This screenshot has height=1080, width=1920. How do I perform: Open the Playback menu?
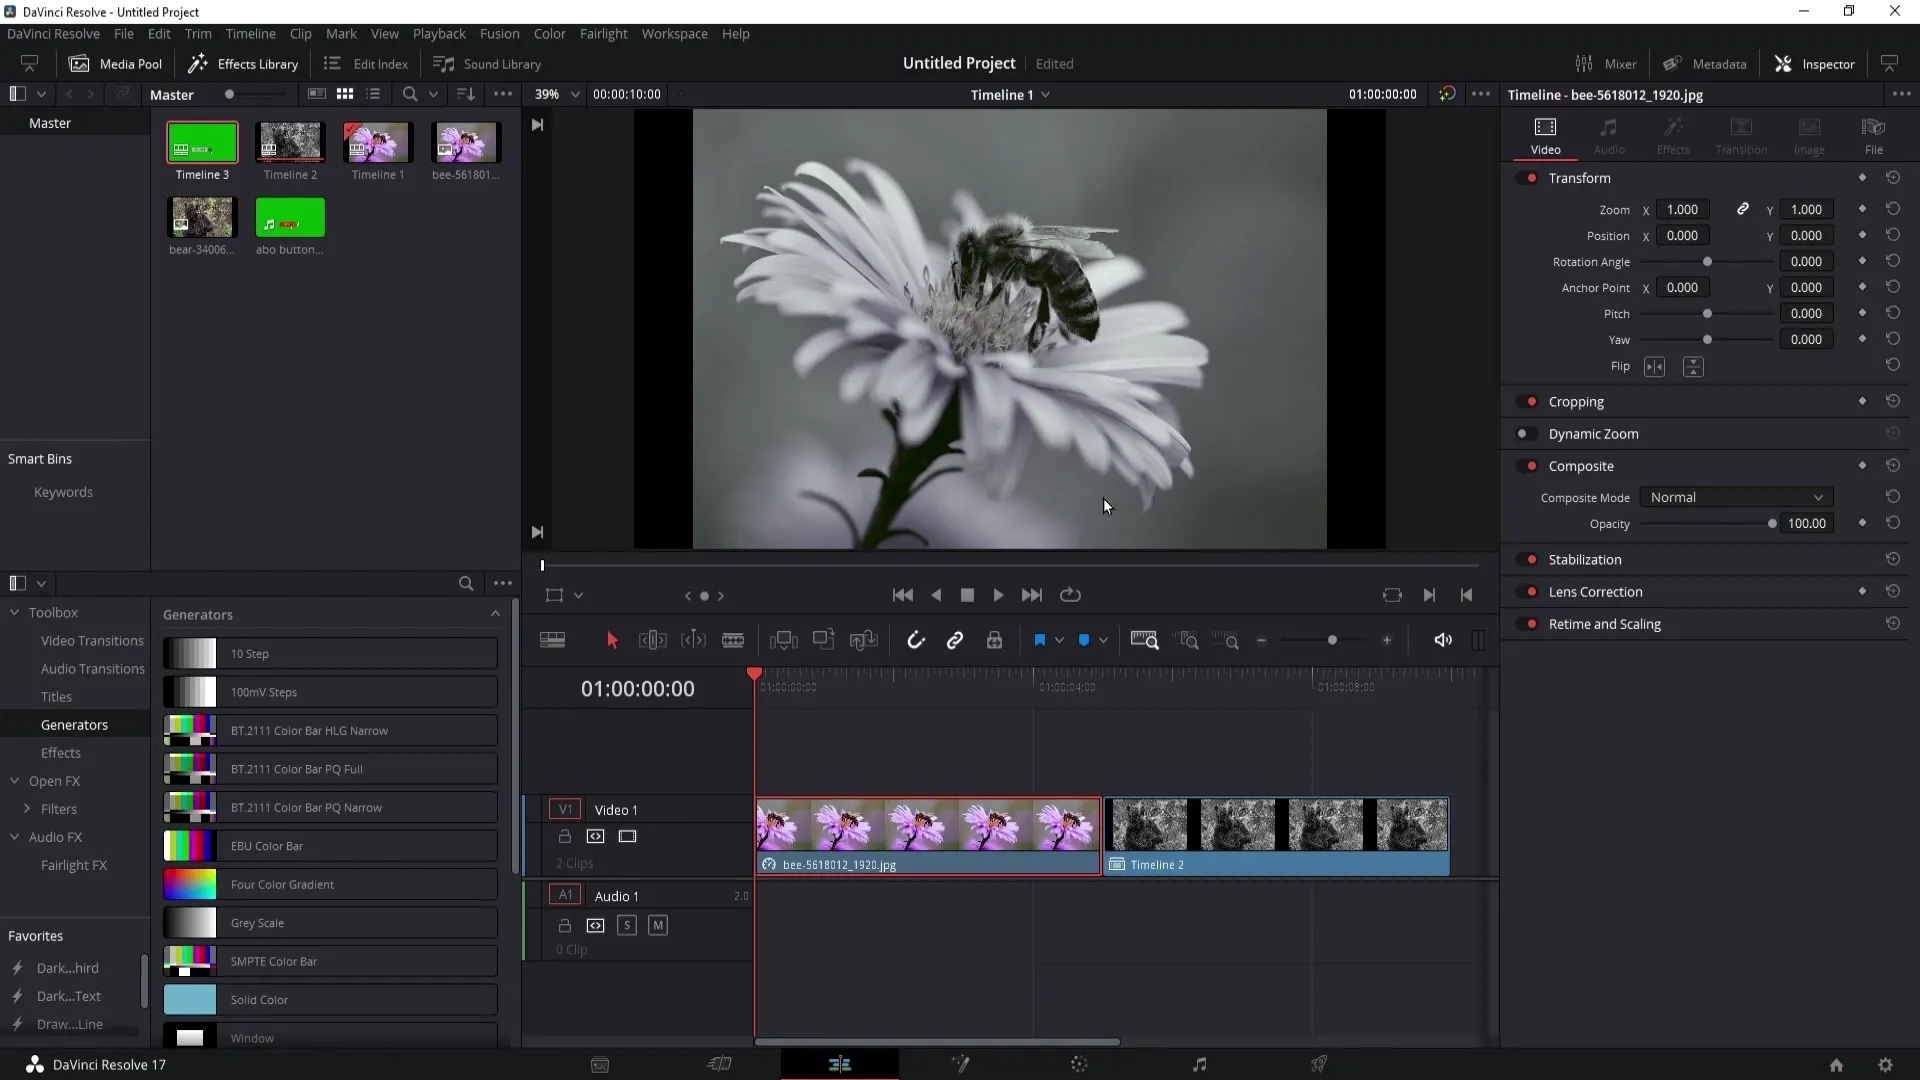[439, 33]
